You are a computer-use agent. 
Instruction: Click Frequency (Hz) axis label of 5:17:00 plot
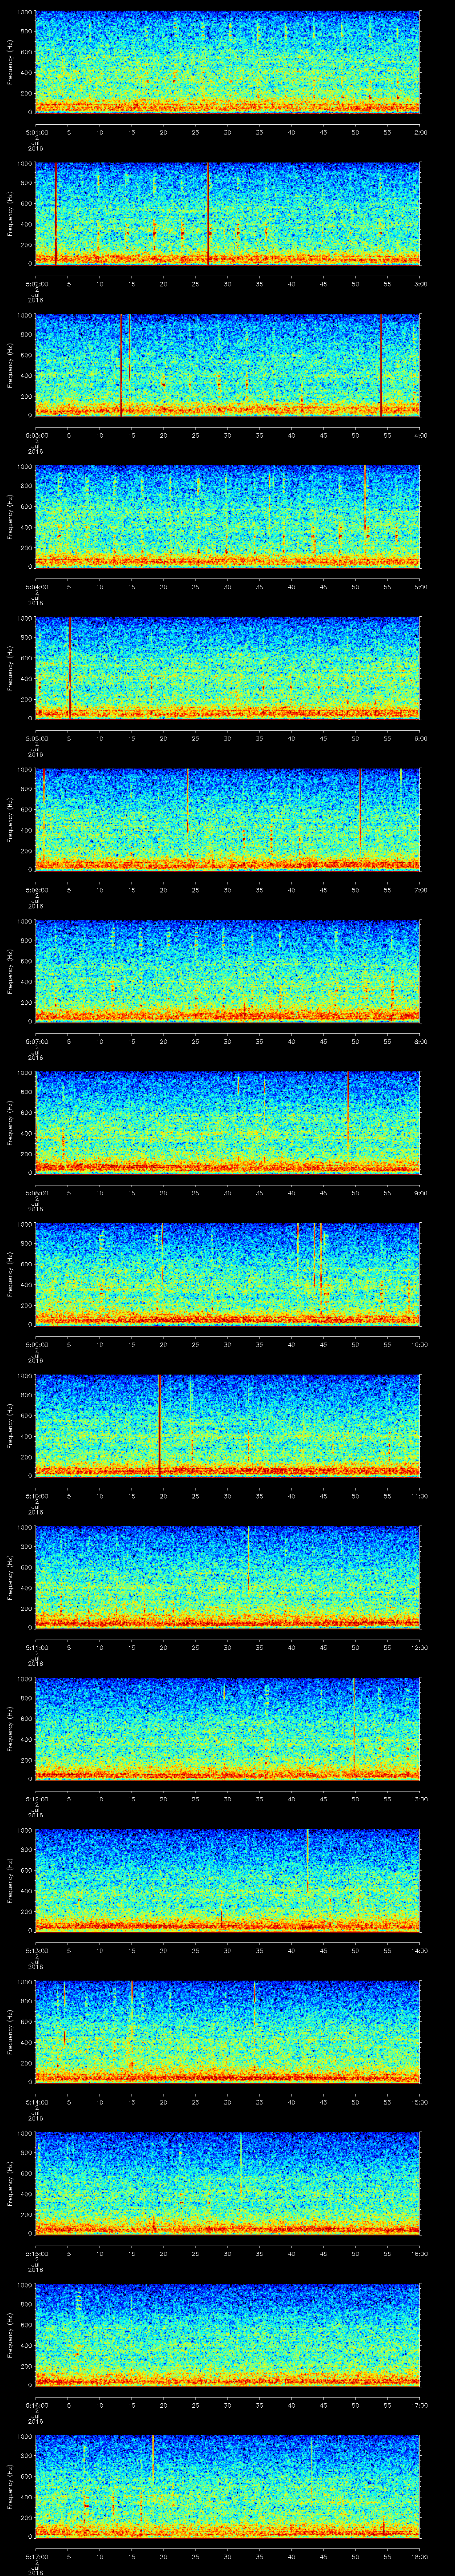pos(10,2487)
